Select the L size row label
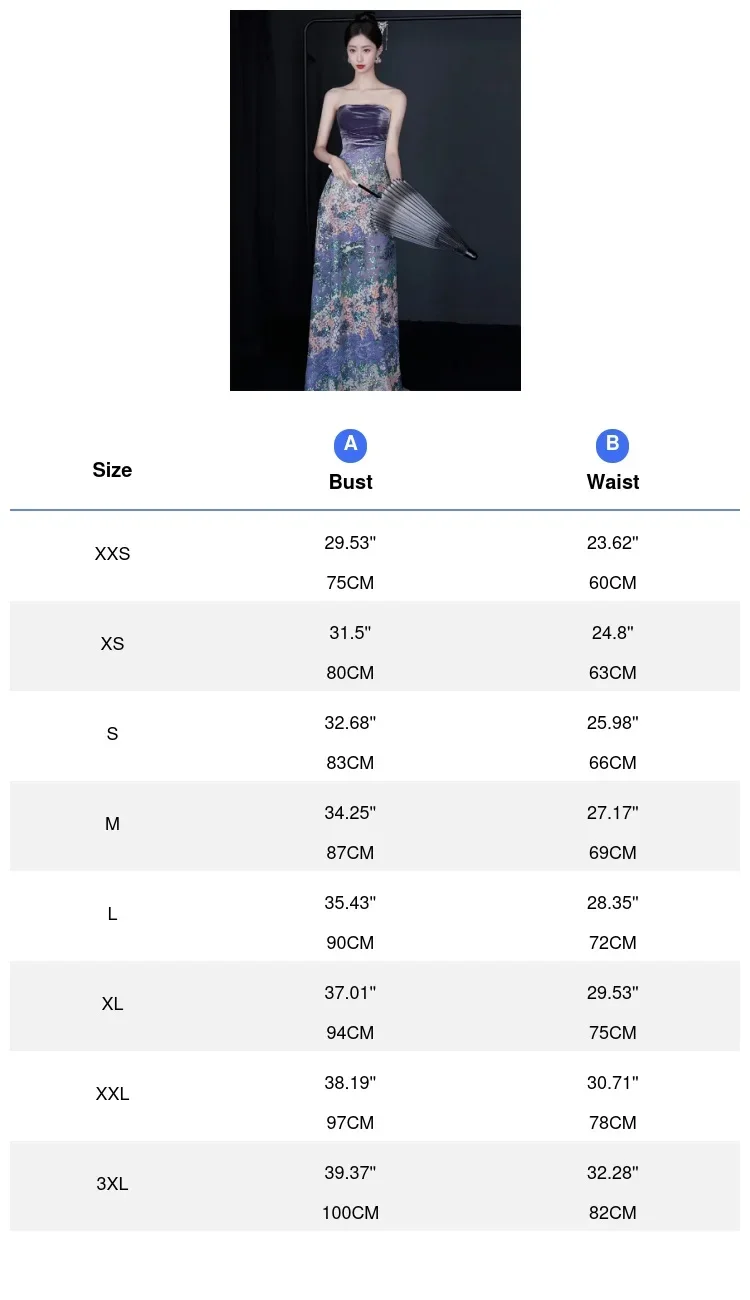The image size is (750, 1300). pos(112,914)
